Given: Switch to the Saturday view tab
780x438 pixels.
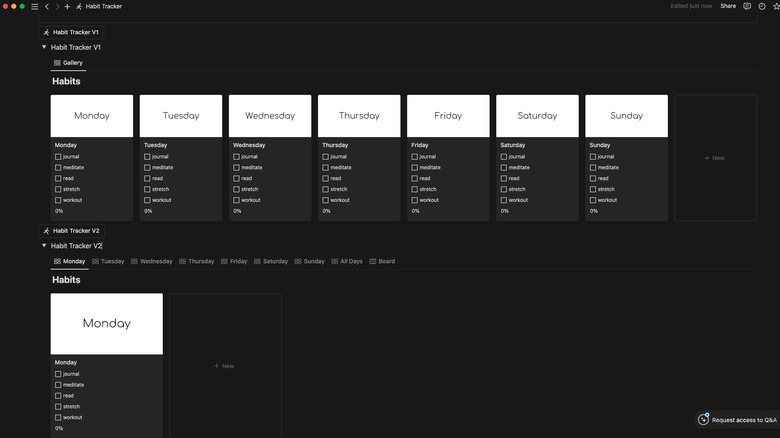Looking at the screenshot, I should point(271,261).
